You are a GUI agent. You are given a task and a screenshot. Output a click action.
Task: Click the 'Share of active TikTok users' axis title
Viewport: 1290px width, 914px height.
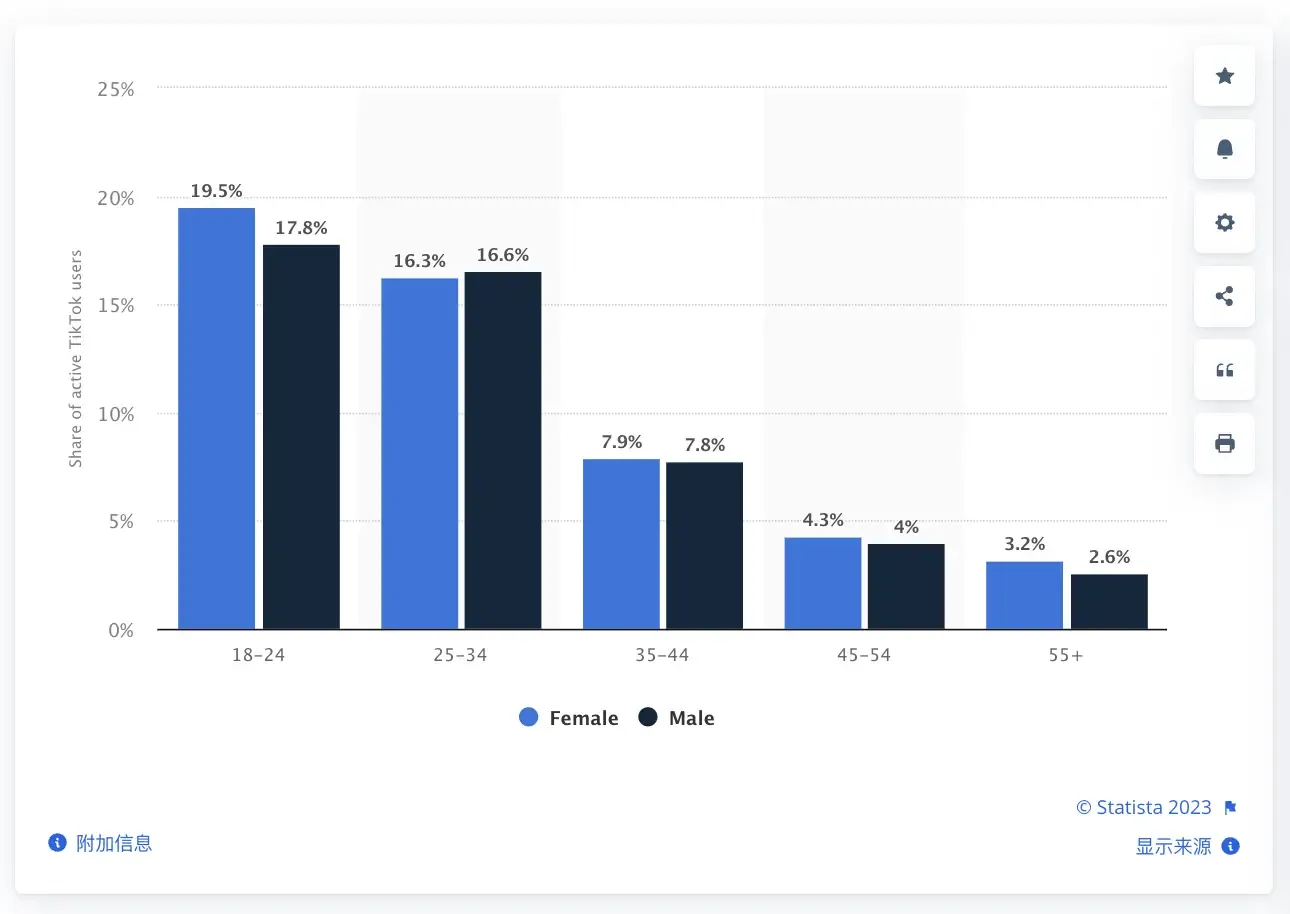(76, 359)
